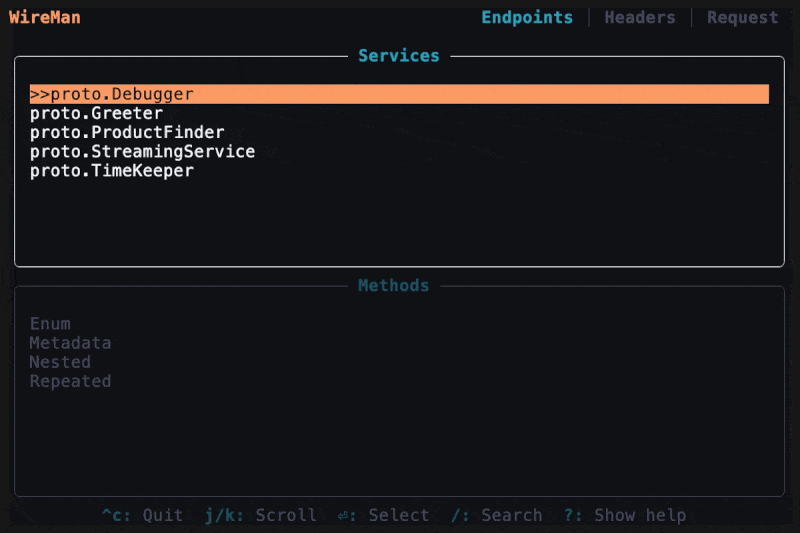Switch to the Endpoints tab
The height and width of the screenshot is (533, 800).
tap(527, 17)
